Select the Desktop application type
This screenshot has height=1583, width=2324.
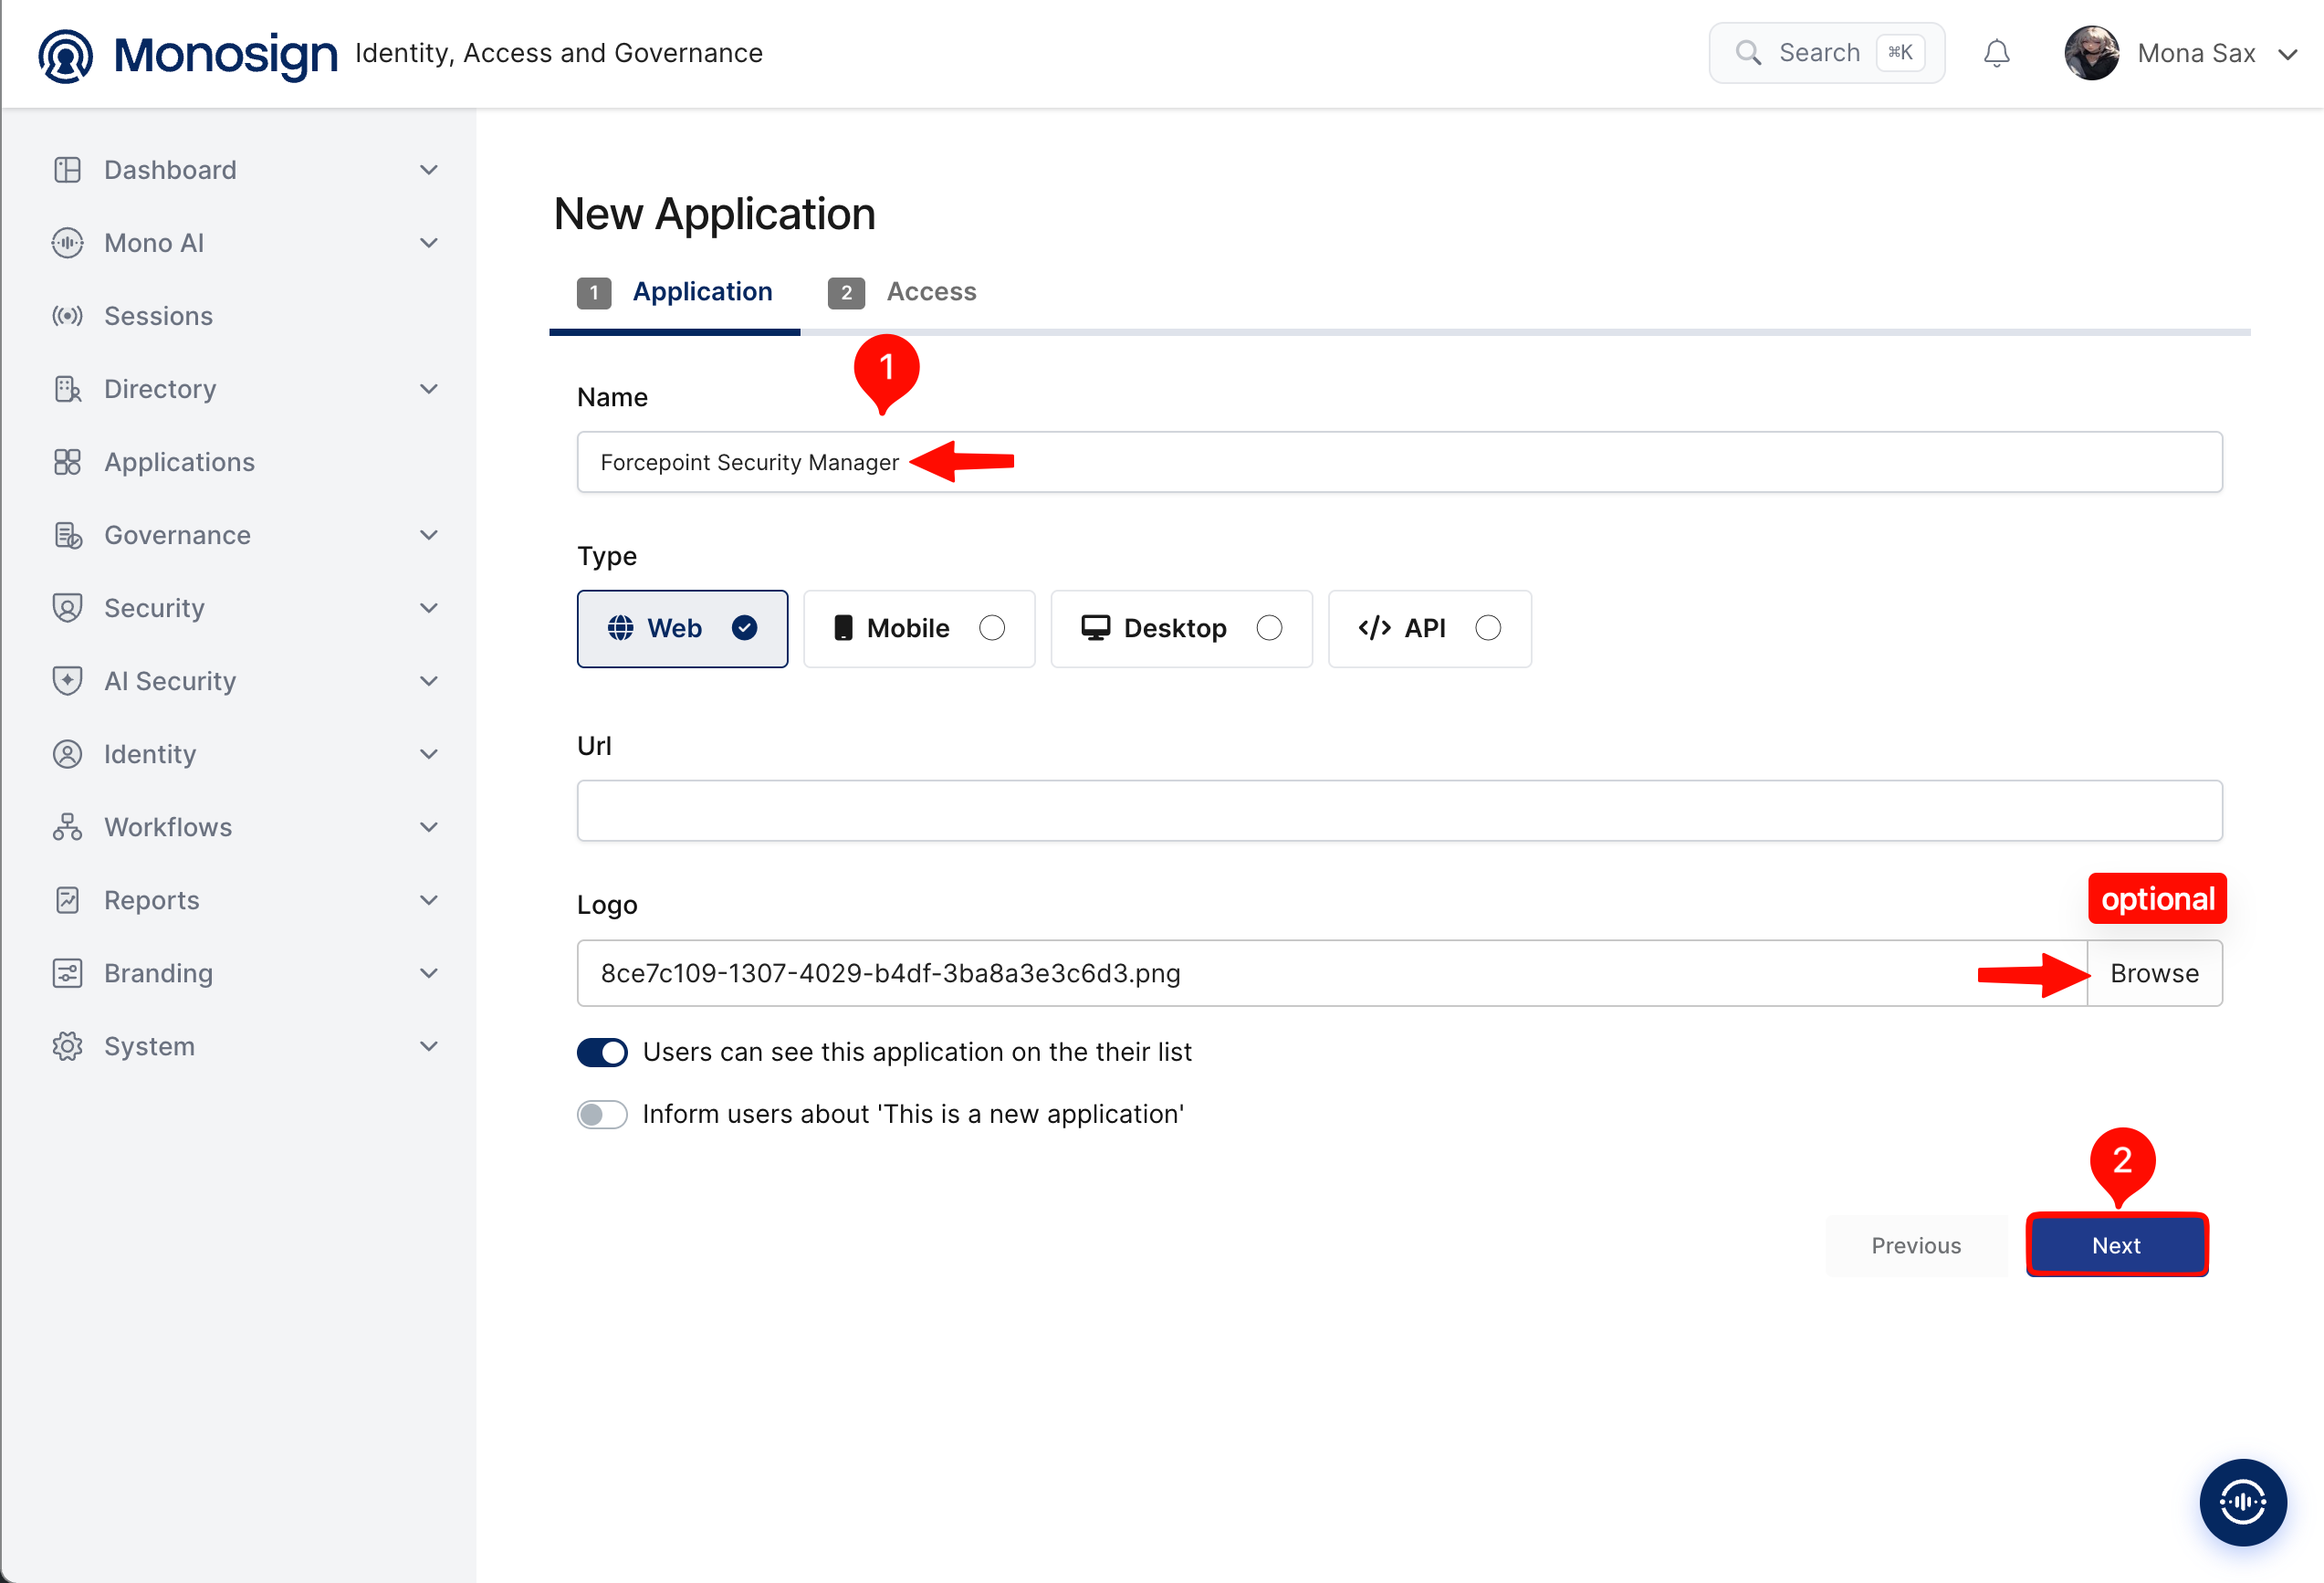tap(1181, 628)
